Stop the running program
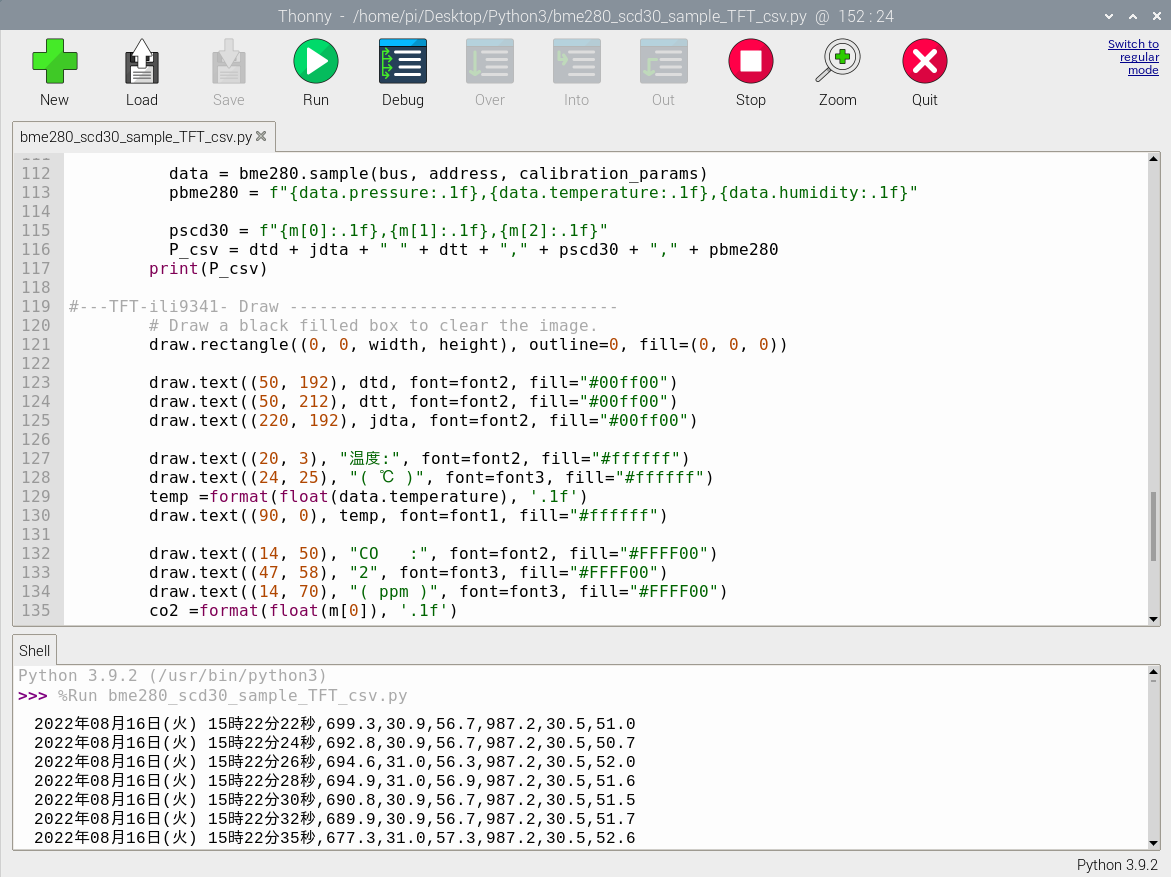 (x=750, y=61)
